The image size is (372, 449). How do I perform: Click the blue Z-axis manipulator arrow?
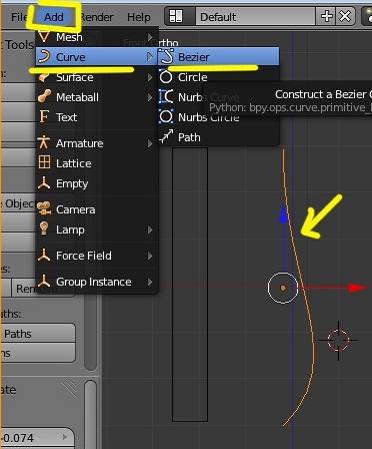tap(283, 213)
